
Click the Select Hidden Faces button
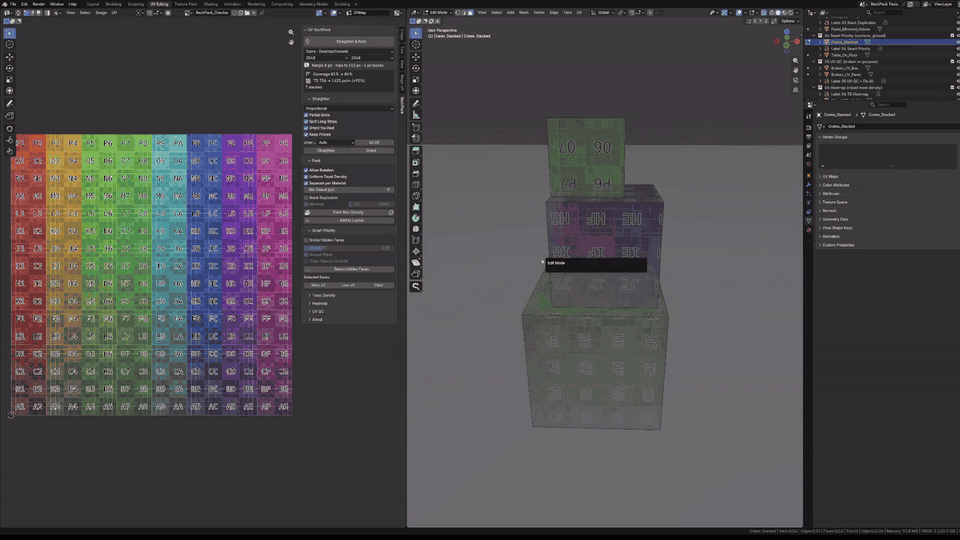pos(350,269)
